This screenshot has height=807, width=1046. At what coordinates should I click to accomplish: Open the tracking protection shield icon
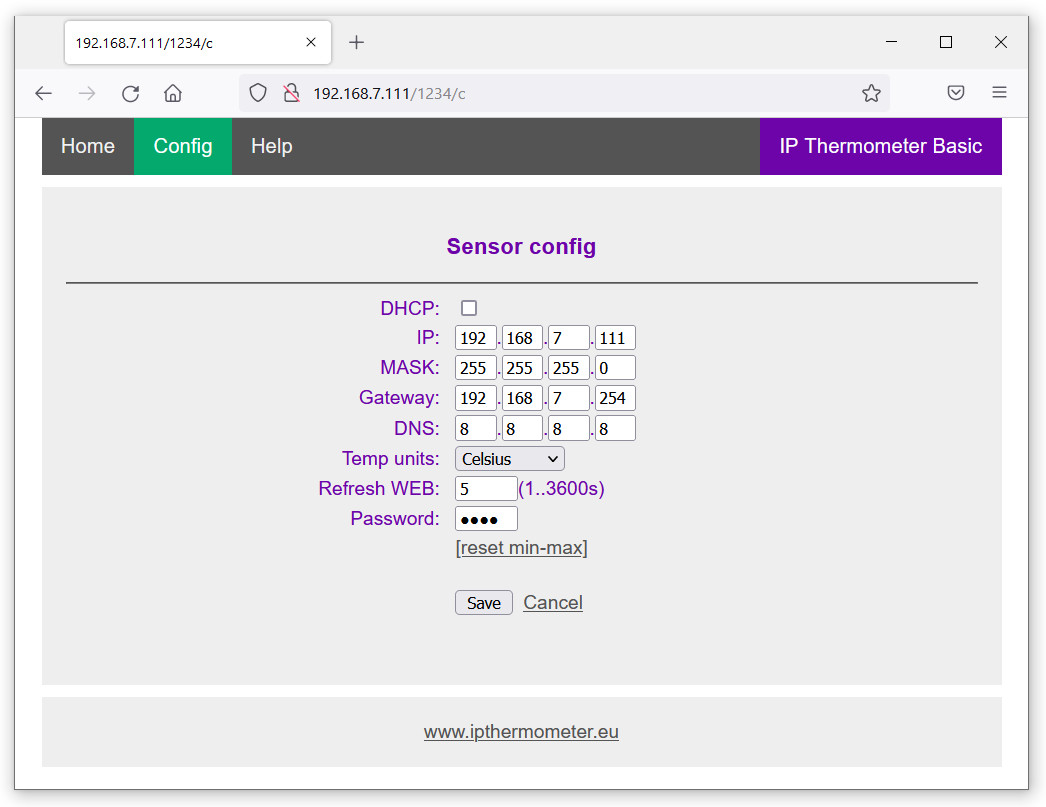258,93
